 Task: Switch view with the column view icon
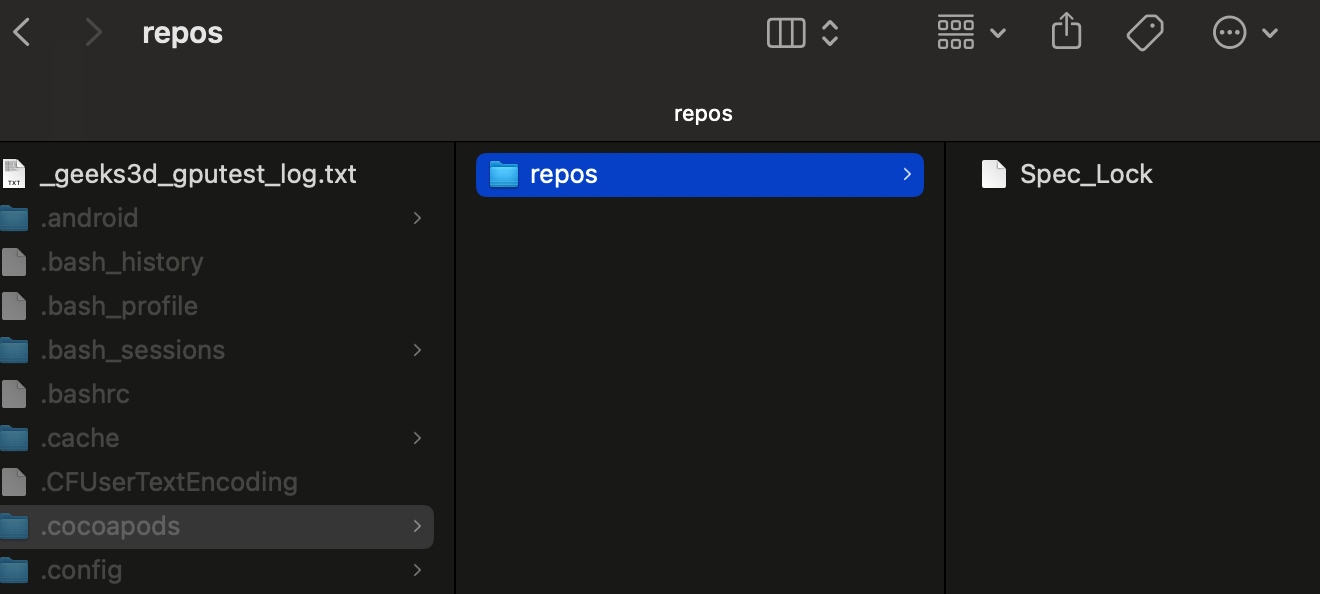click(x=786, y=33)
